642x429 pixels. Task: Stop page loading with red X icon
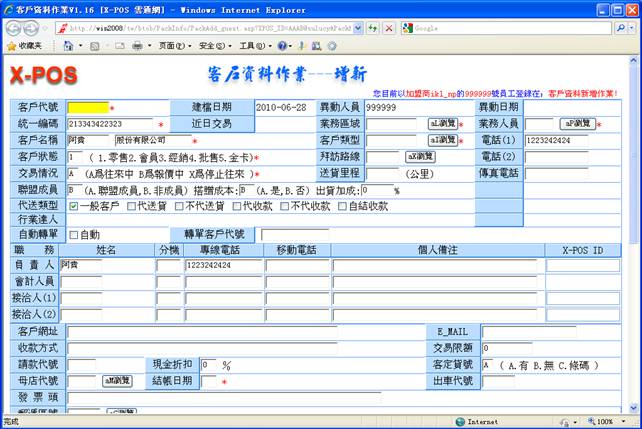[389, 29]
